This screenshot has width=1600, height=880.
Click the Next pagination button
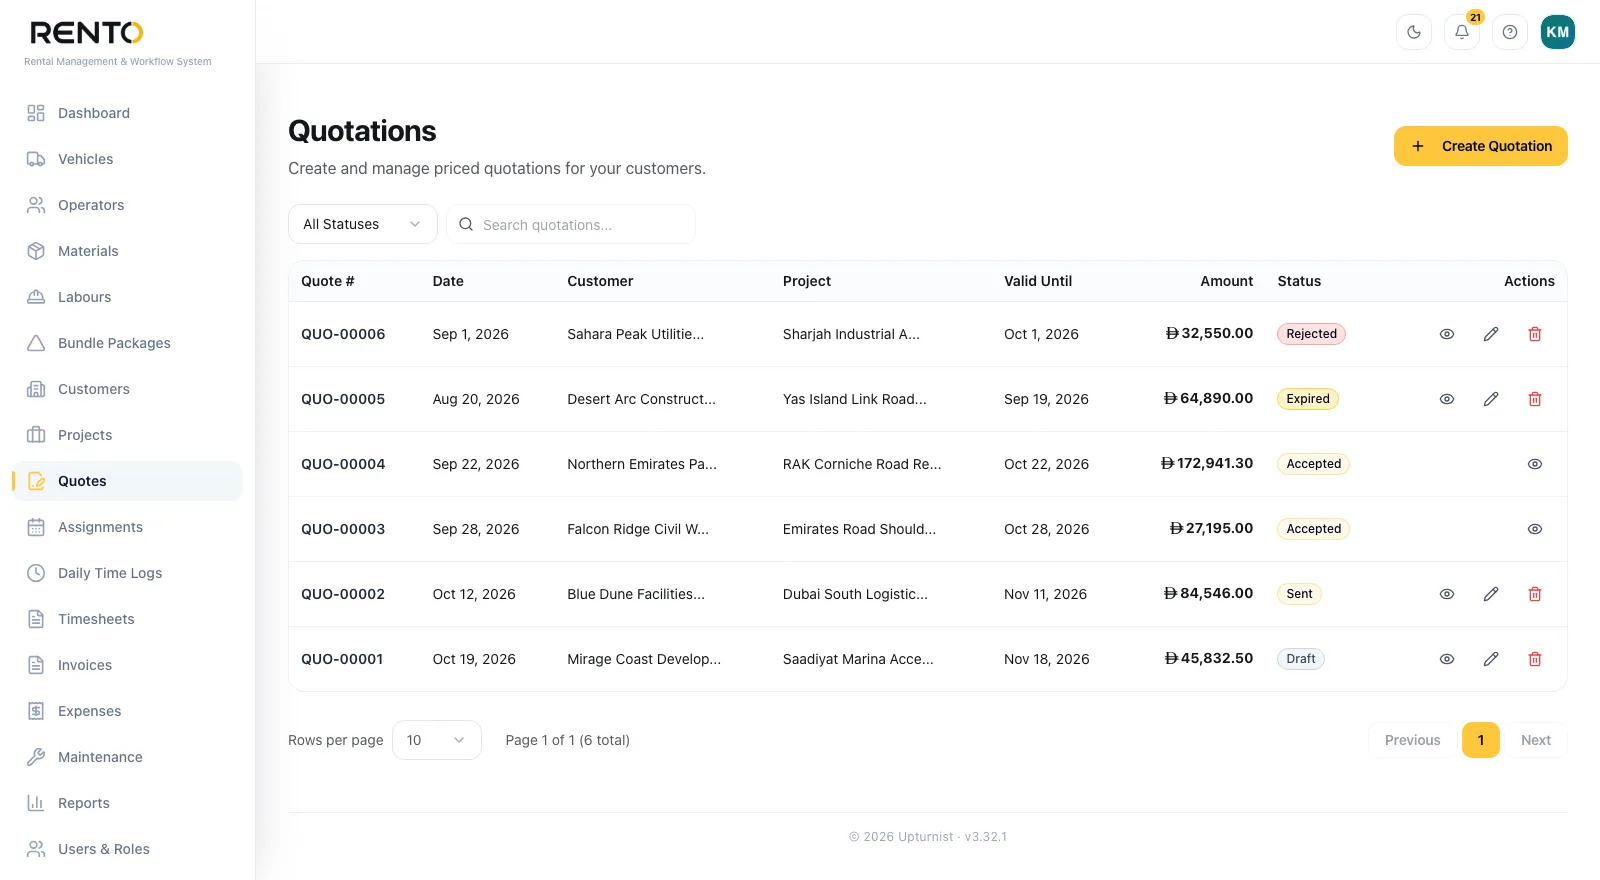1536,740
